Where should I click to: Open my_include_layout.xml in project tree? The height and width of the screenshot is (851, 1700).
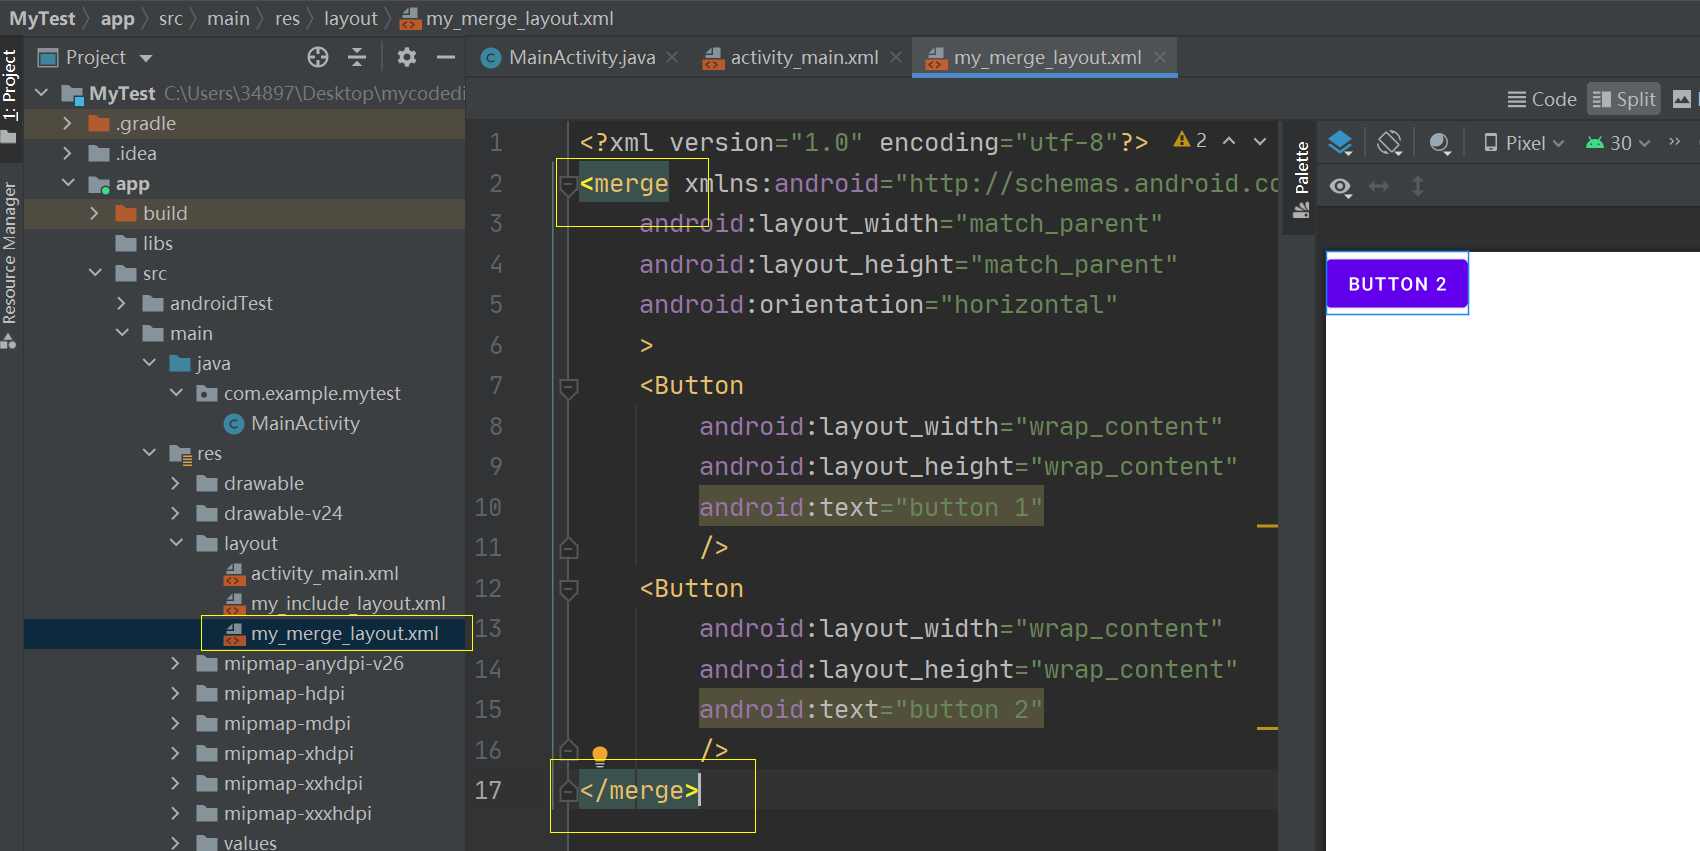348,603
